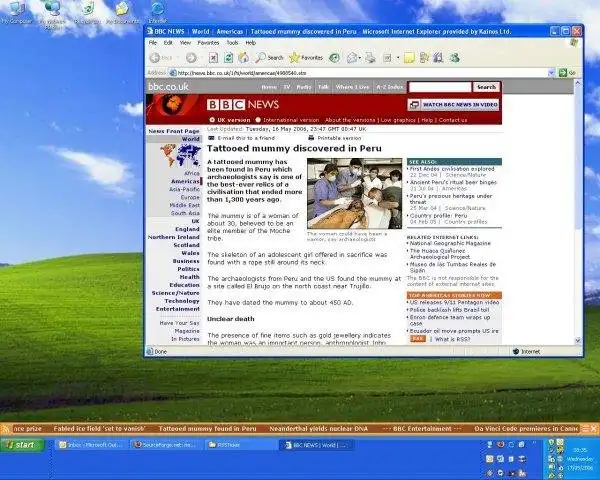The height and width of the screenshot is (480, 600).
Task: Click the mummy article photo
Action: tap(355, 193)
